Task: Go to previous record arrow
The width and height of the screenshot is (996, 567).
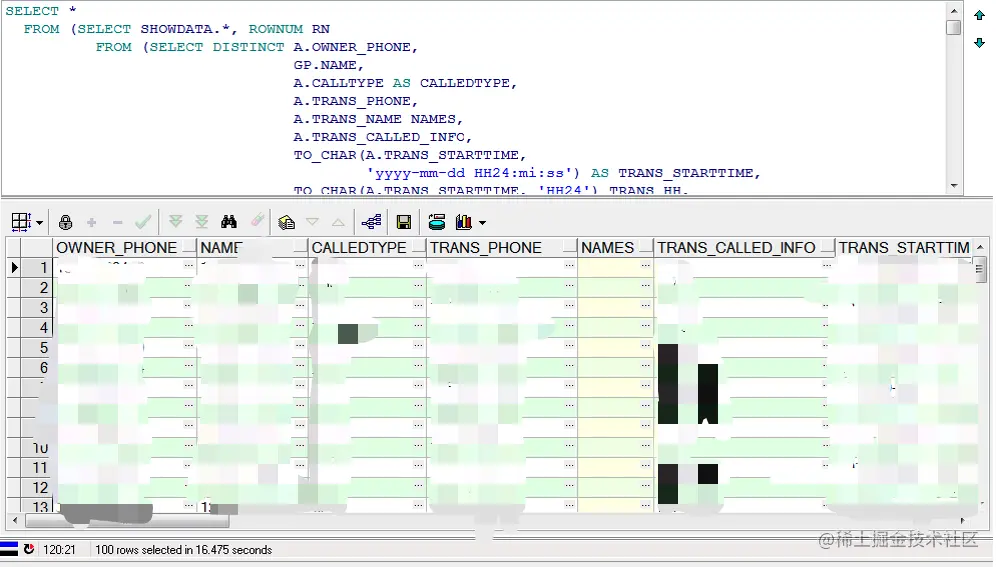Action: tap(339, 222)
